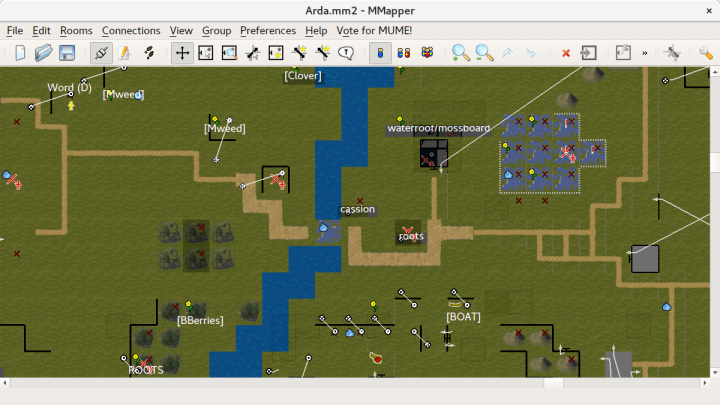Click the horizontal scrollbar left arrow
The height and width of the screenshot is (405, 720).
5,382
